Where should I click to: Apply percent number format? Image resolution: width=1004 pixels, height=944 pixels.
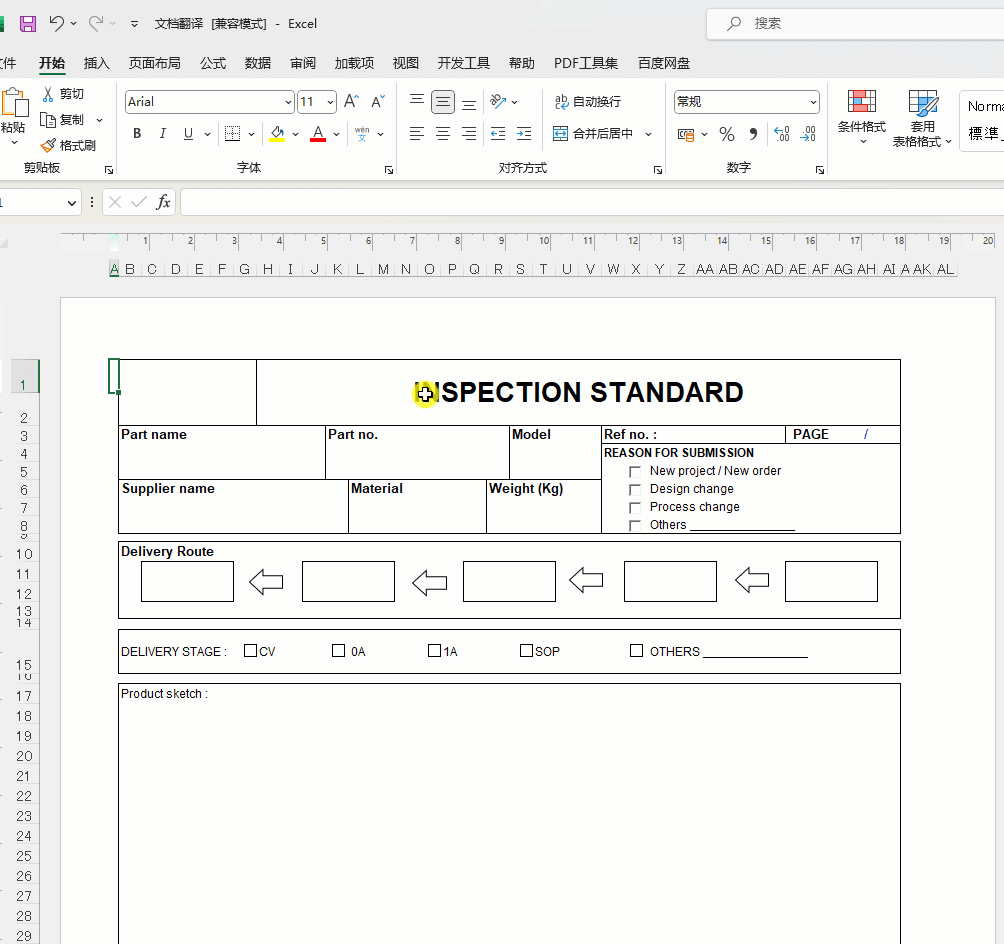point(726,133)
